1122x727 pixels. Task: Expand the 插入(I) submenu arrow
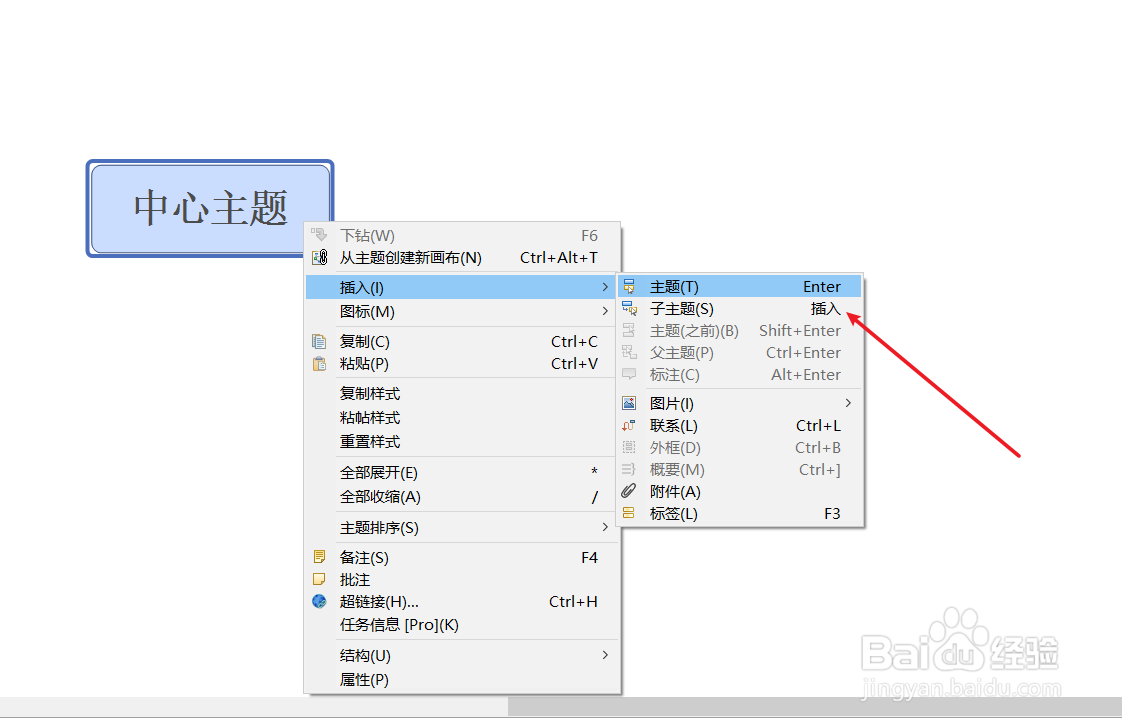605,287
